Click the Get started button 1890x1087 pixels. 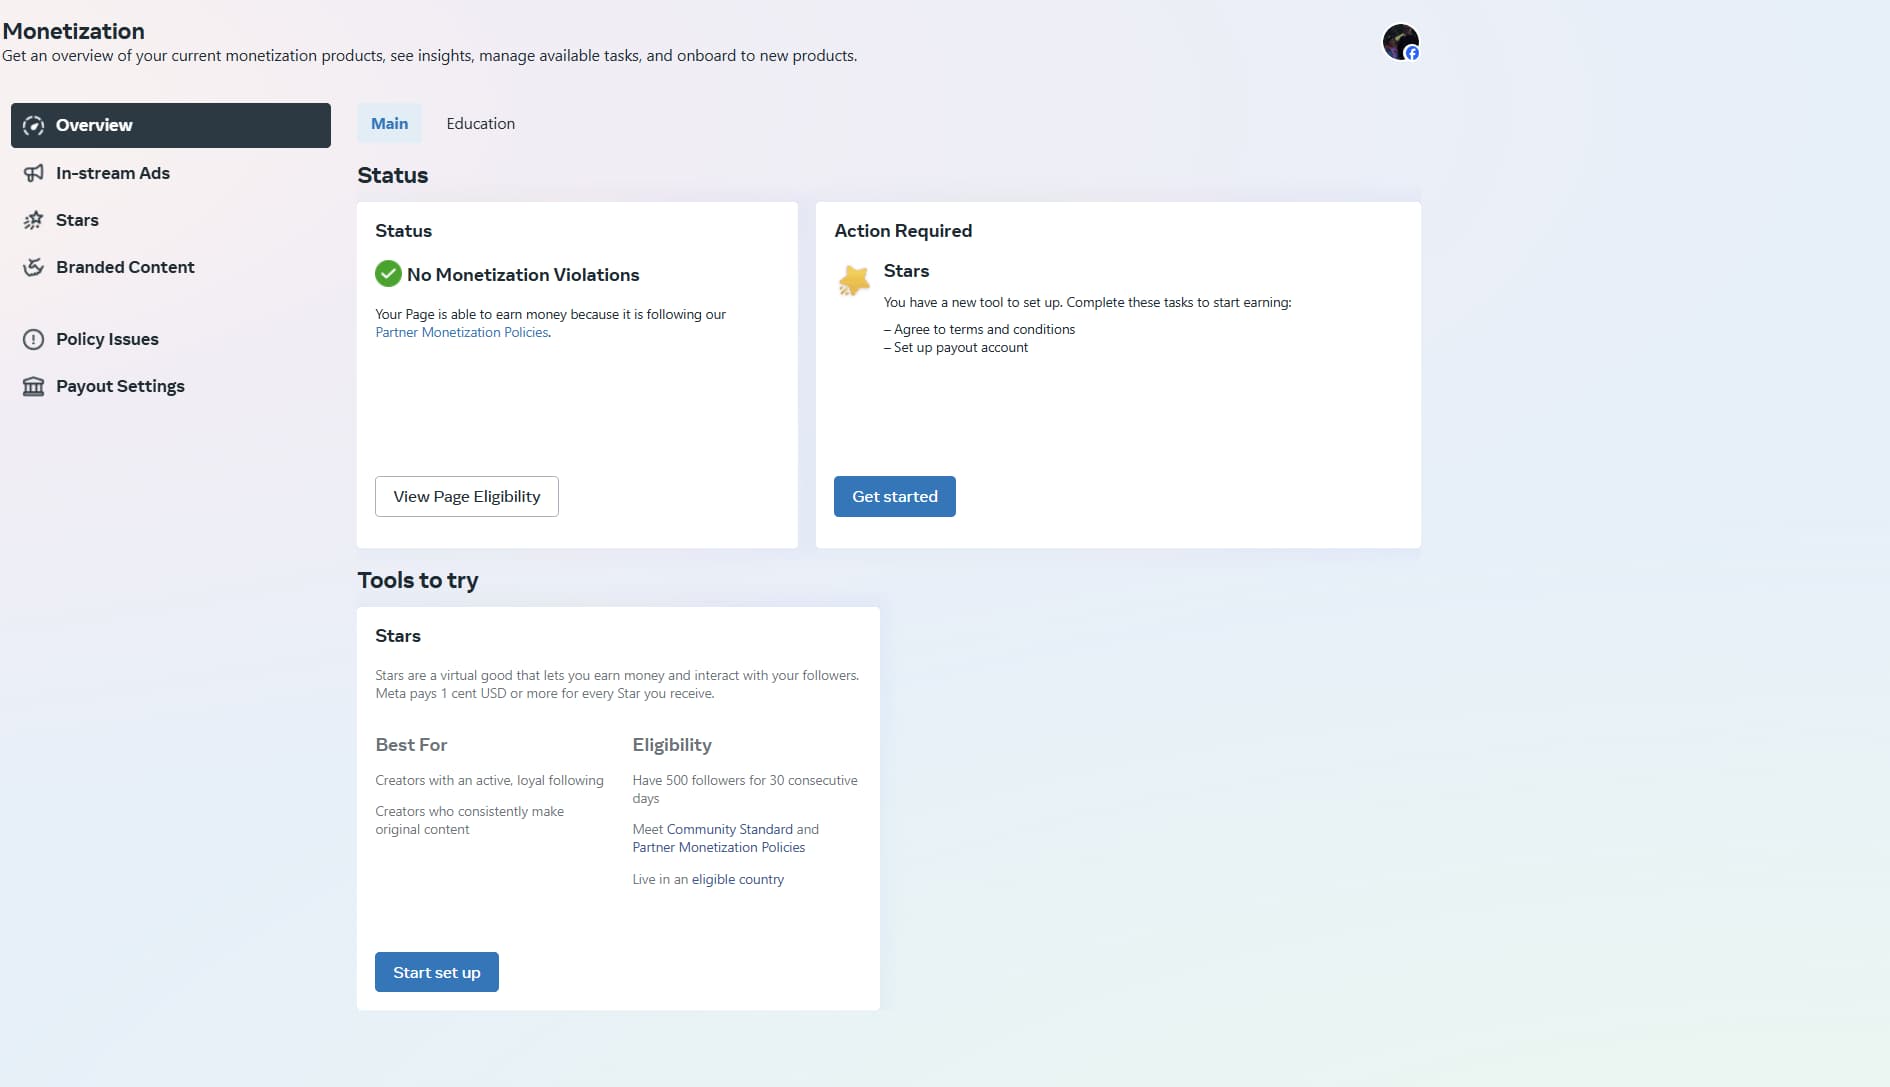[x=894, y=496]
